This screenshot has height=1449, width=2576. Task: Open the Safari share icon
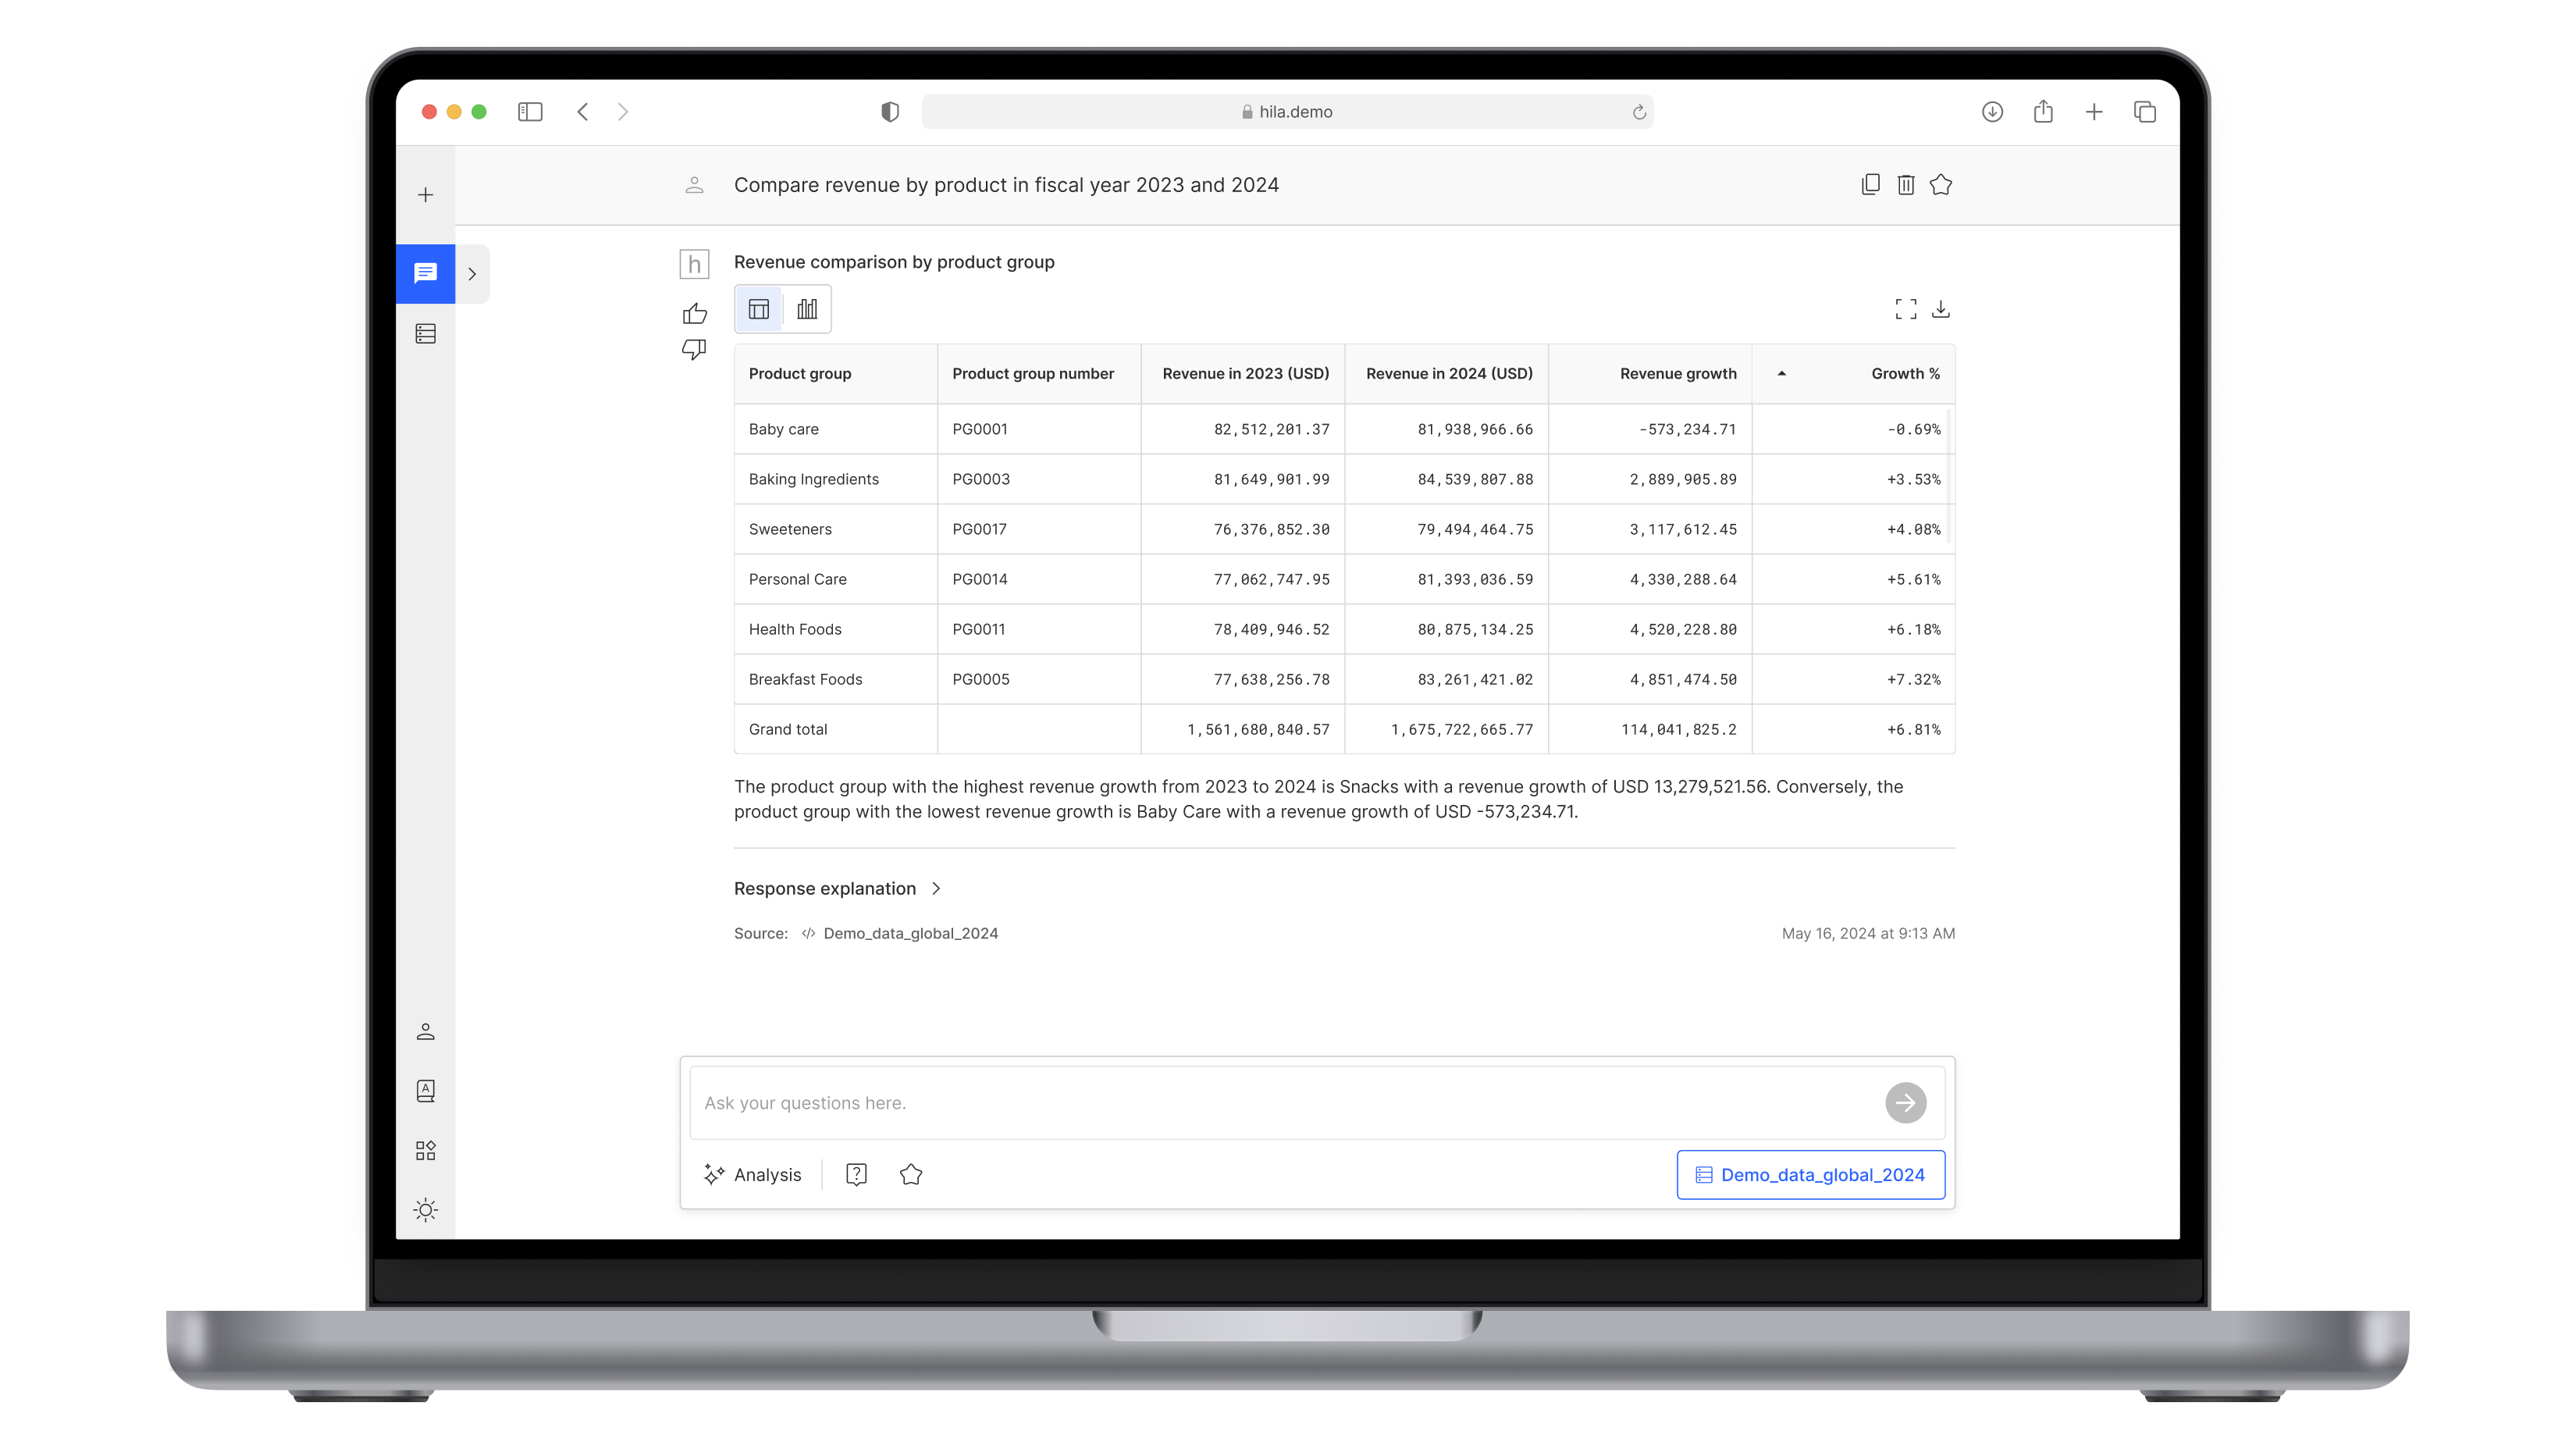coord(2043,111)
